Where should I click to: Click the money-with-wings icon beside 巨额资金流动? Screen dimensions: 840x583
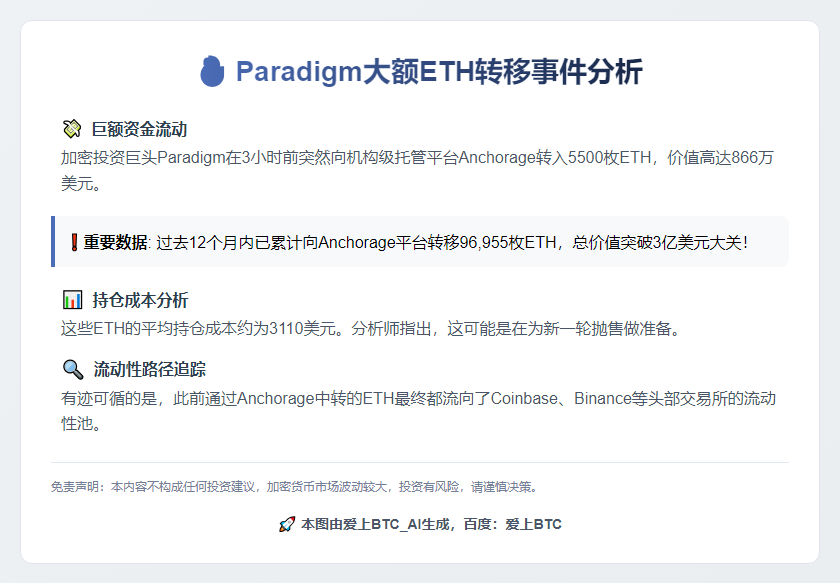[x=72, y=129]
